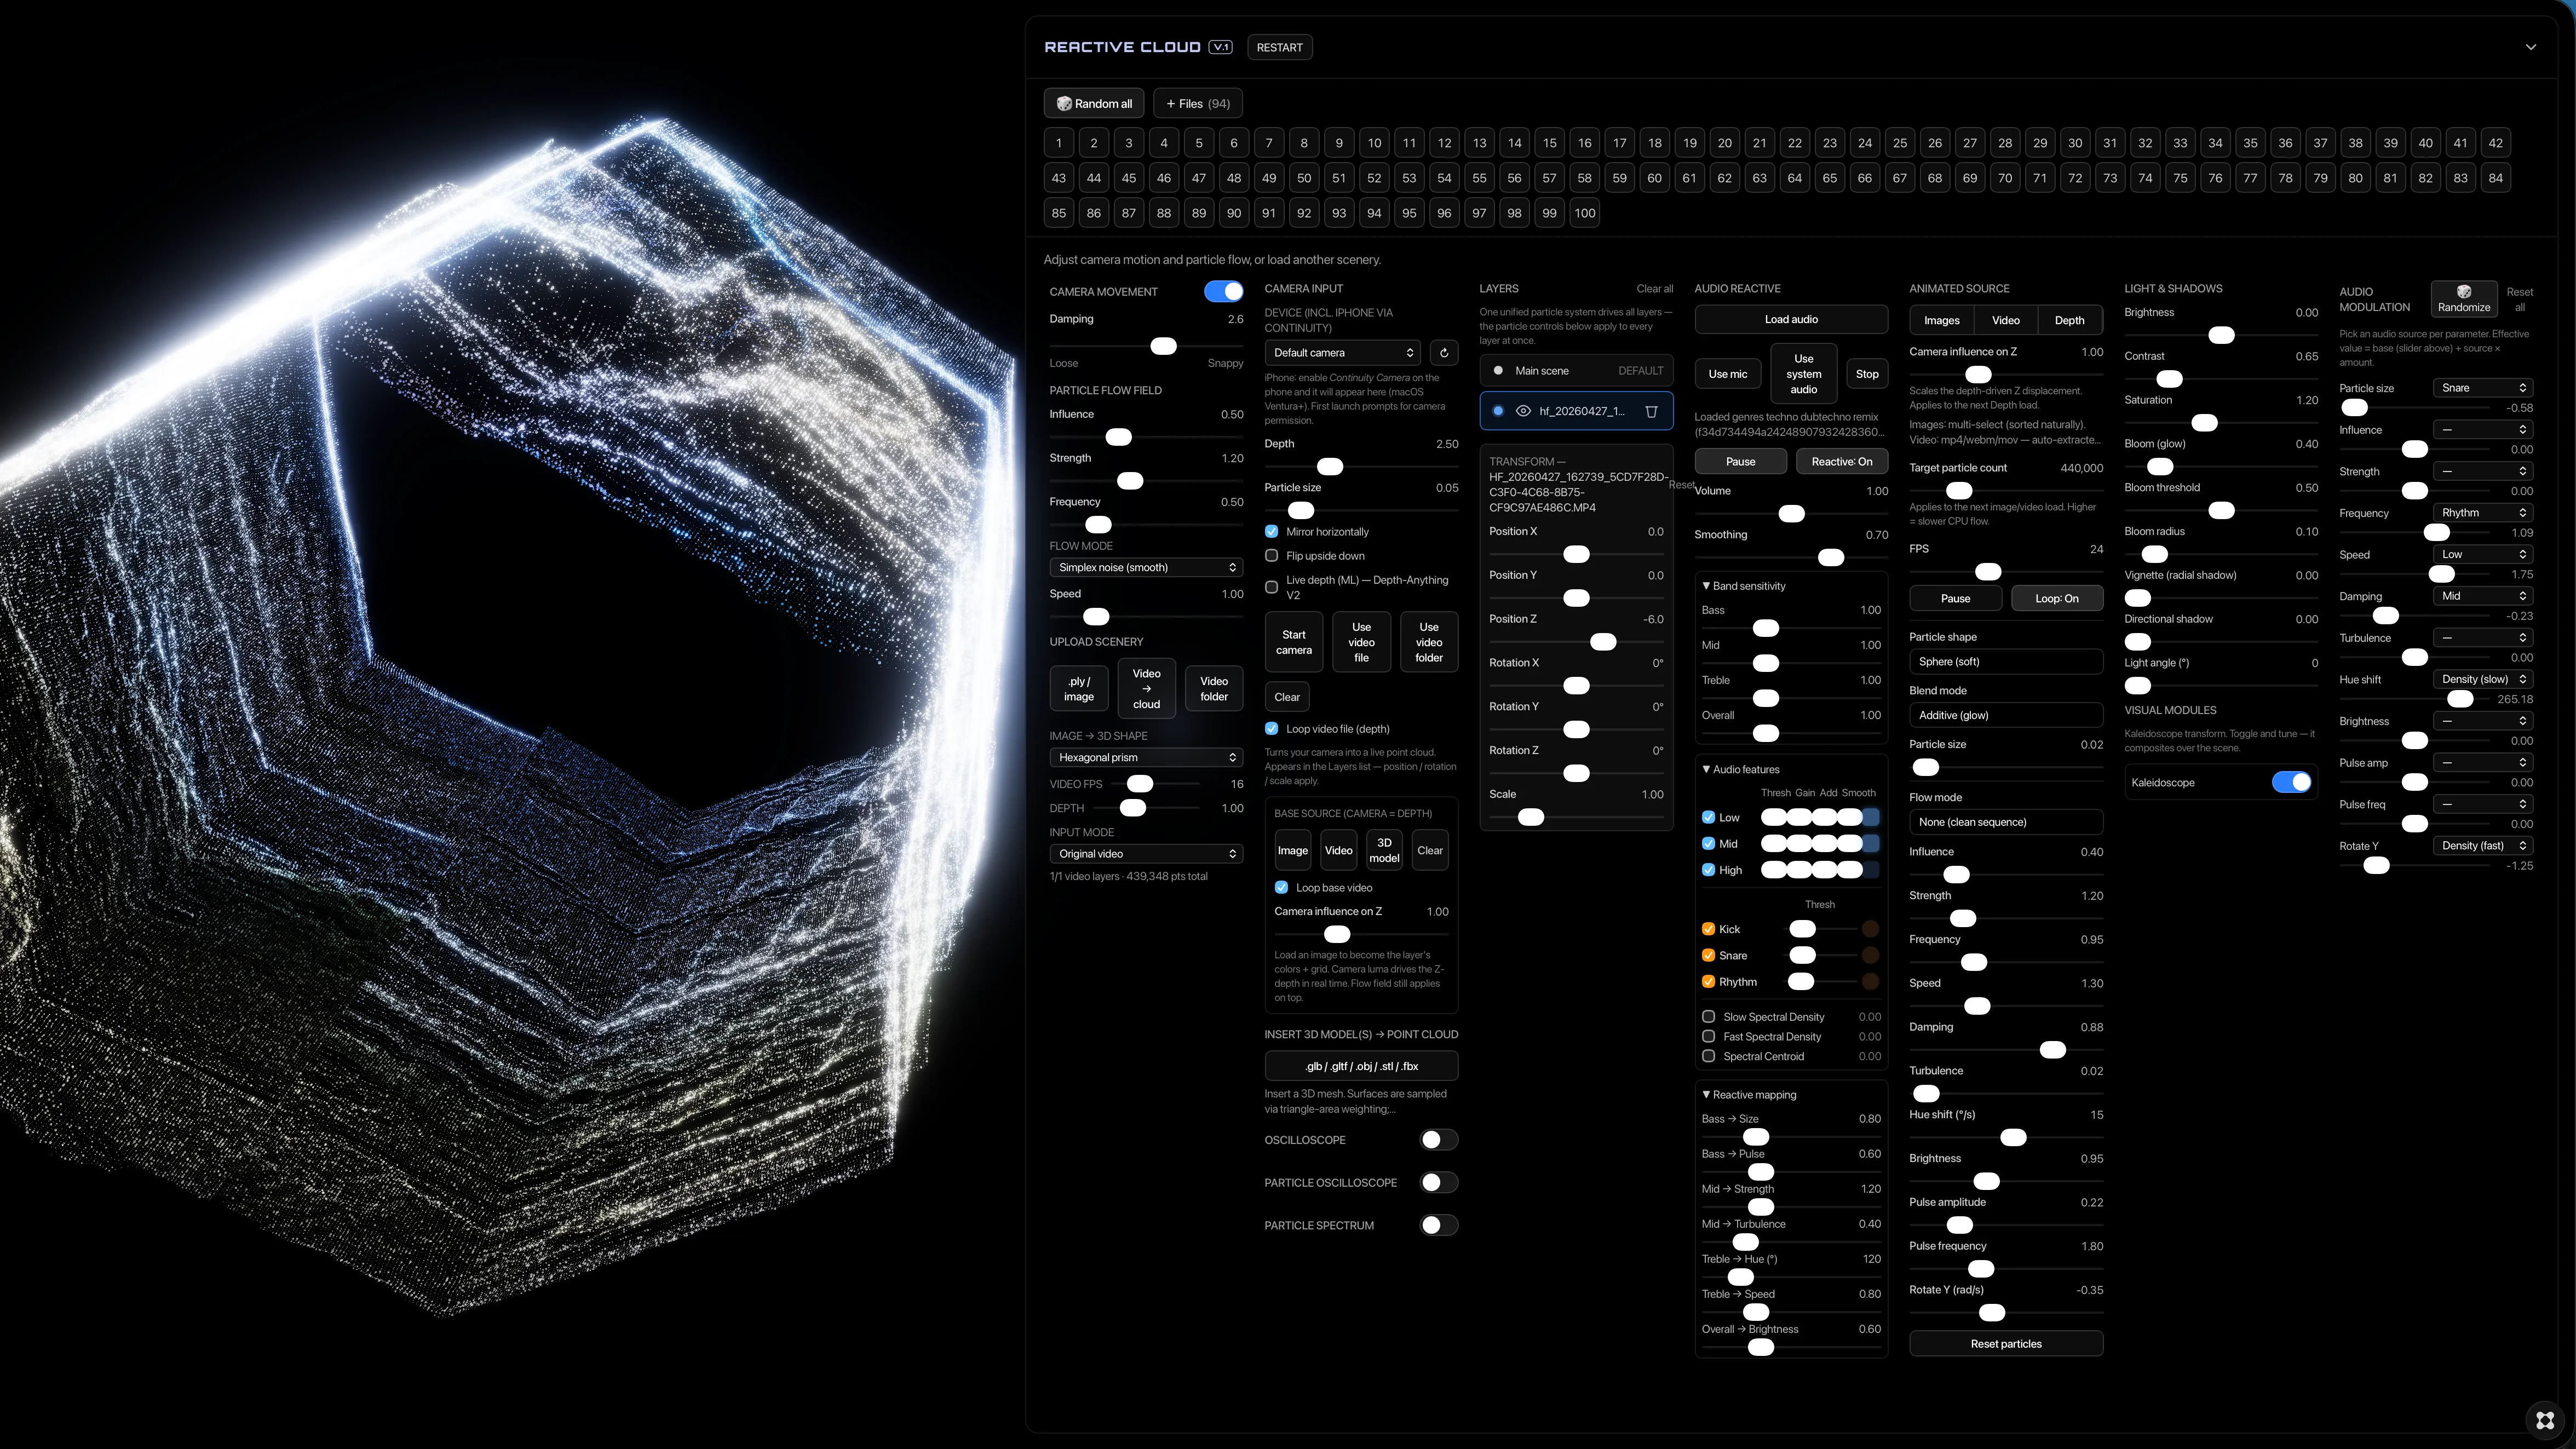
Task: Toggle the Kaleidoscope switch
Action: [2291, 782]
